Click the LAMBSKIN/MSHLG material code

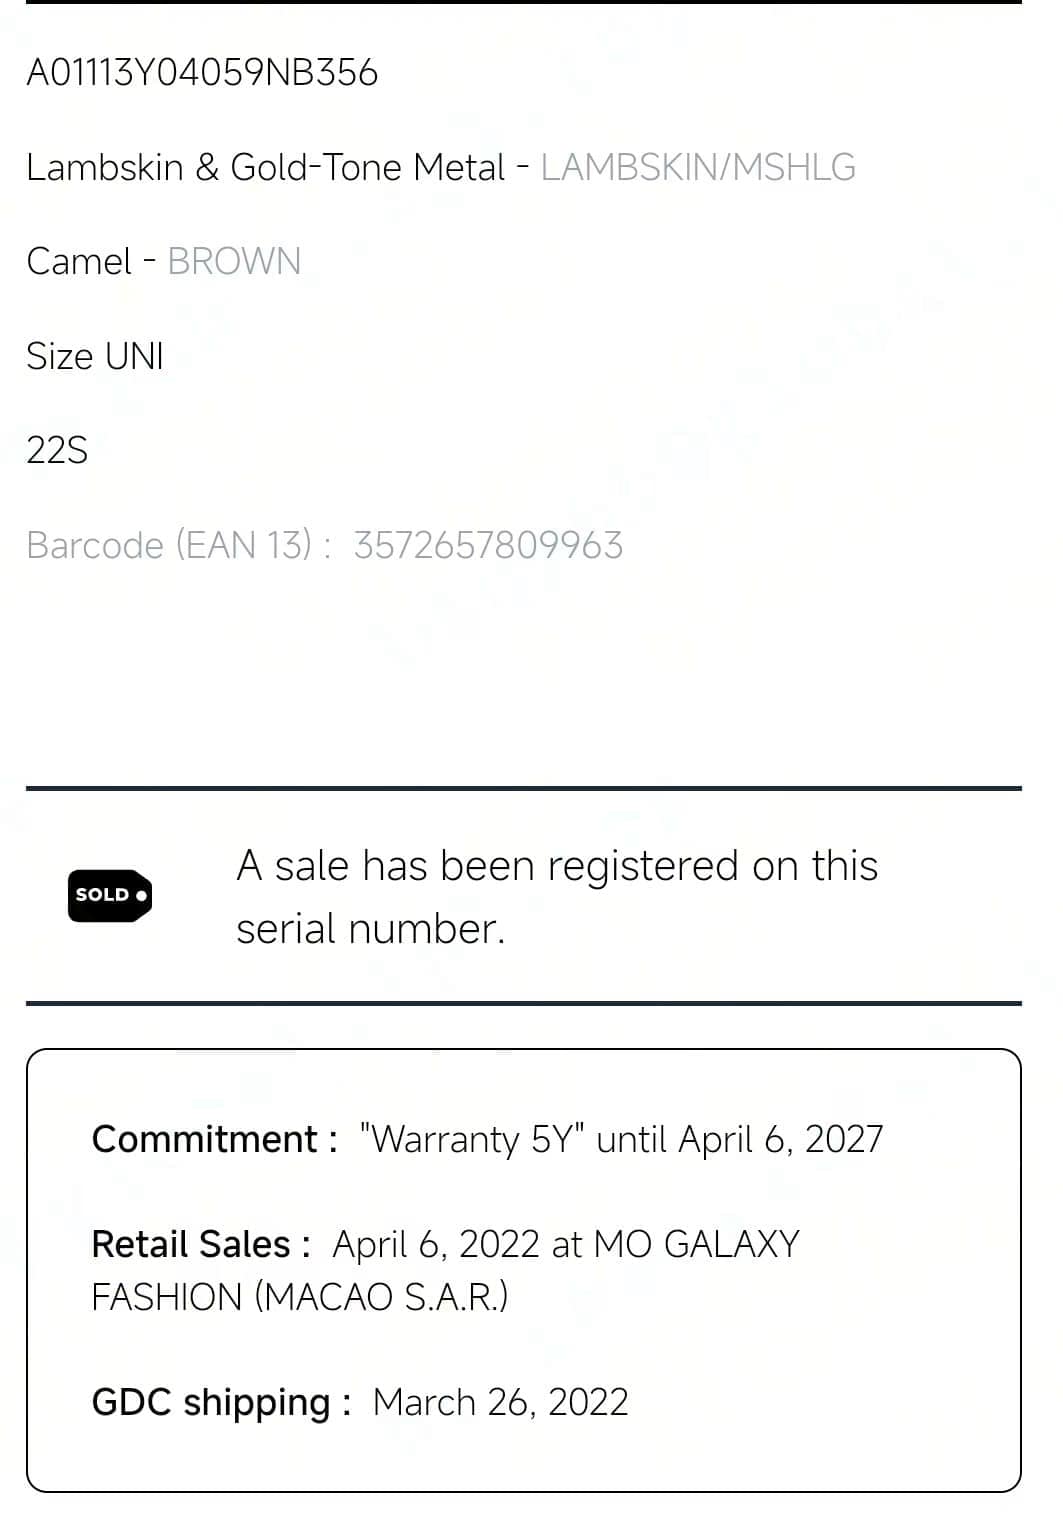pyautogui.click(x=698, y=167)
